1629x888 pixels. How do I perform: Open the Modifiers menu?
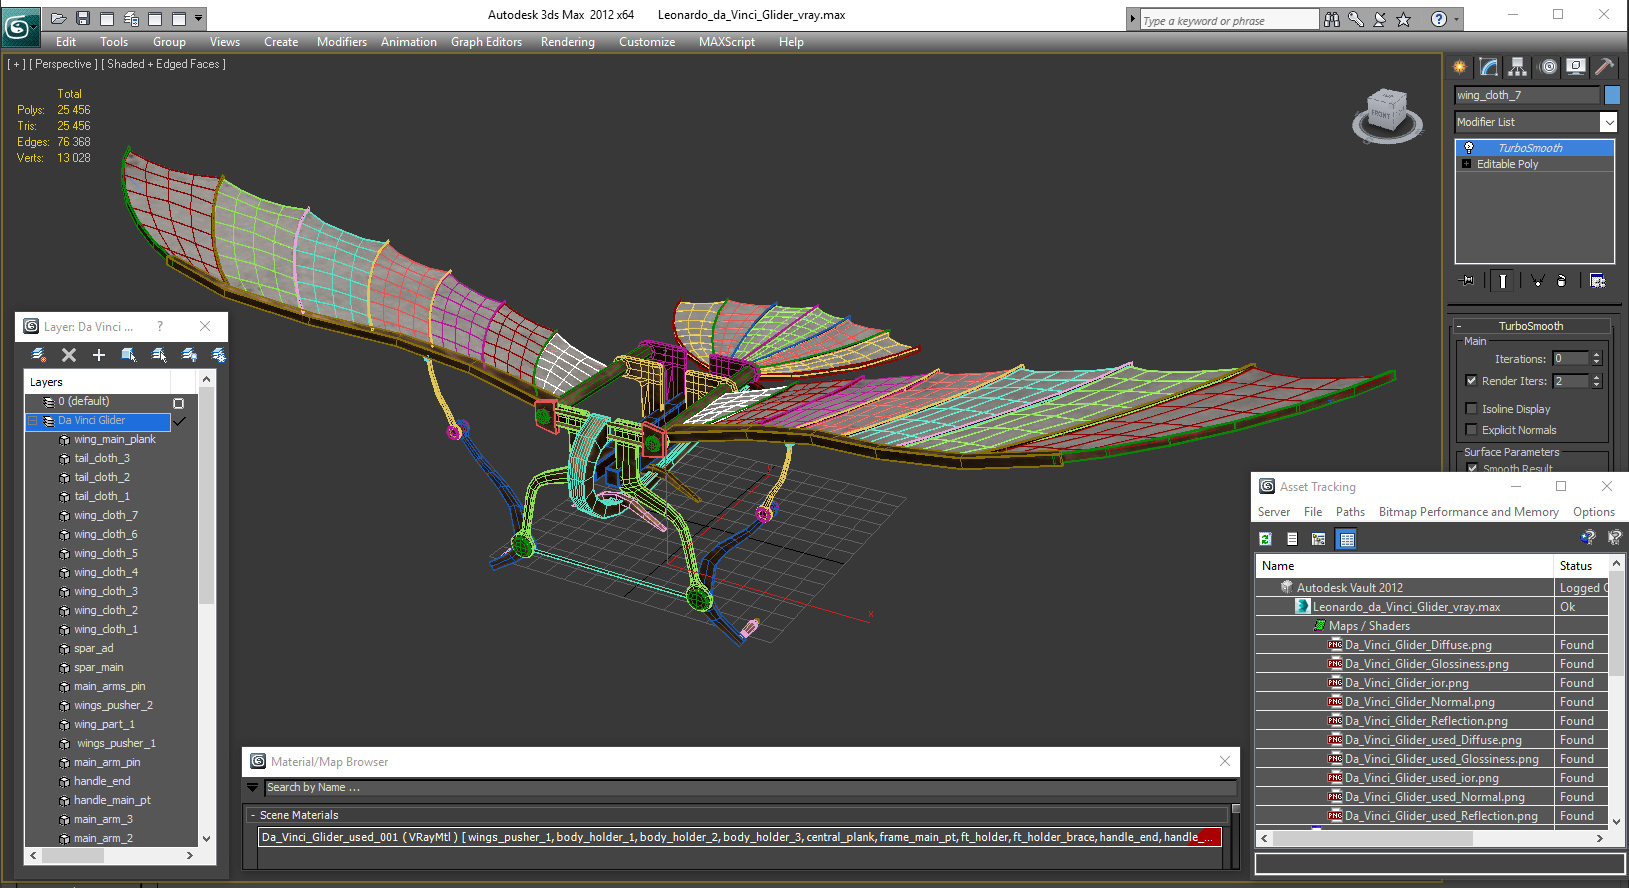pos(342,42)
